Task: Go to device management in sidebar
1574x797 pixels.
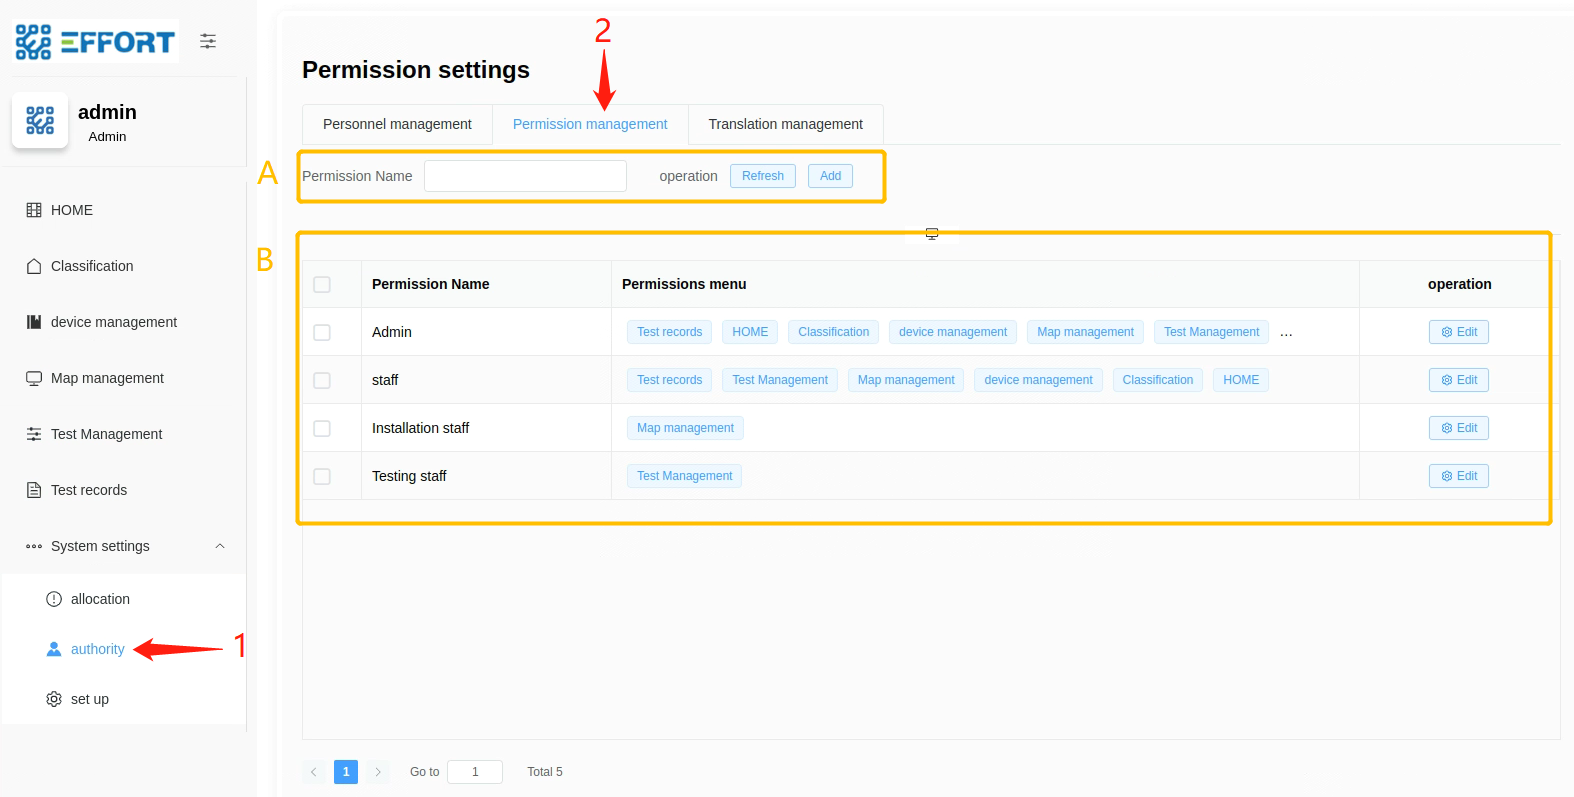Action: click(113, 322)
